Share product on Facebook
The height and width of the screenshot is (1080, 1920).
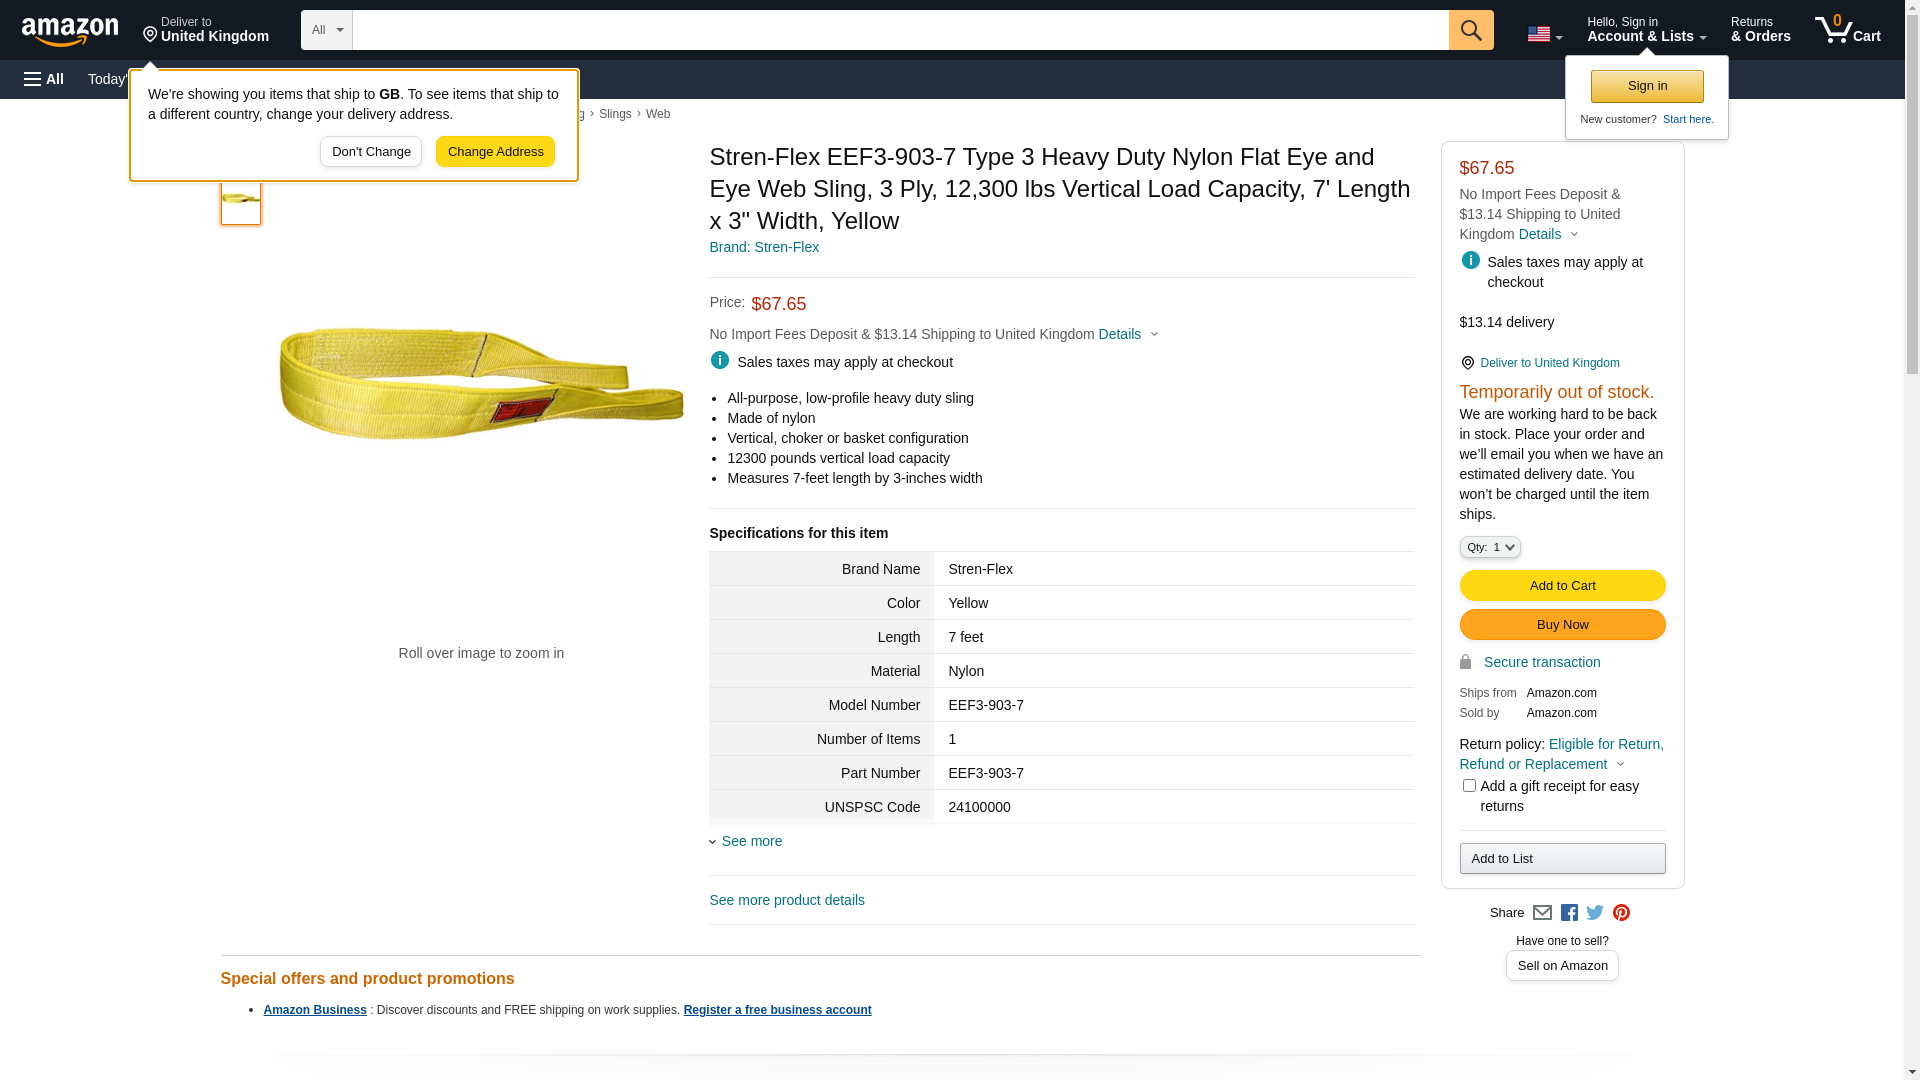[x=1569, y=913]
